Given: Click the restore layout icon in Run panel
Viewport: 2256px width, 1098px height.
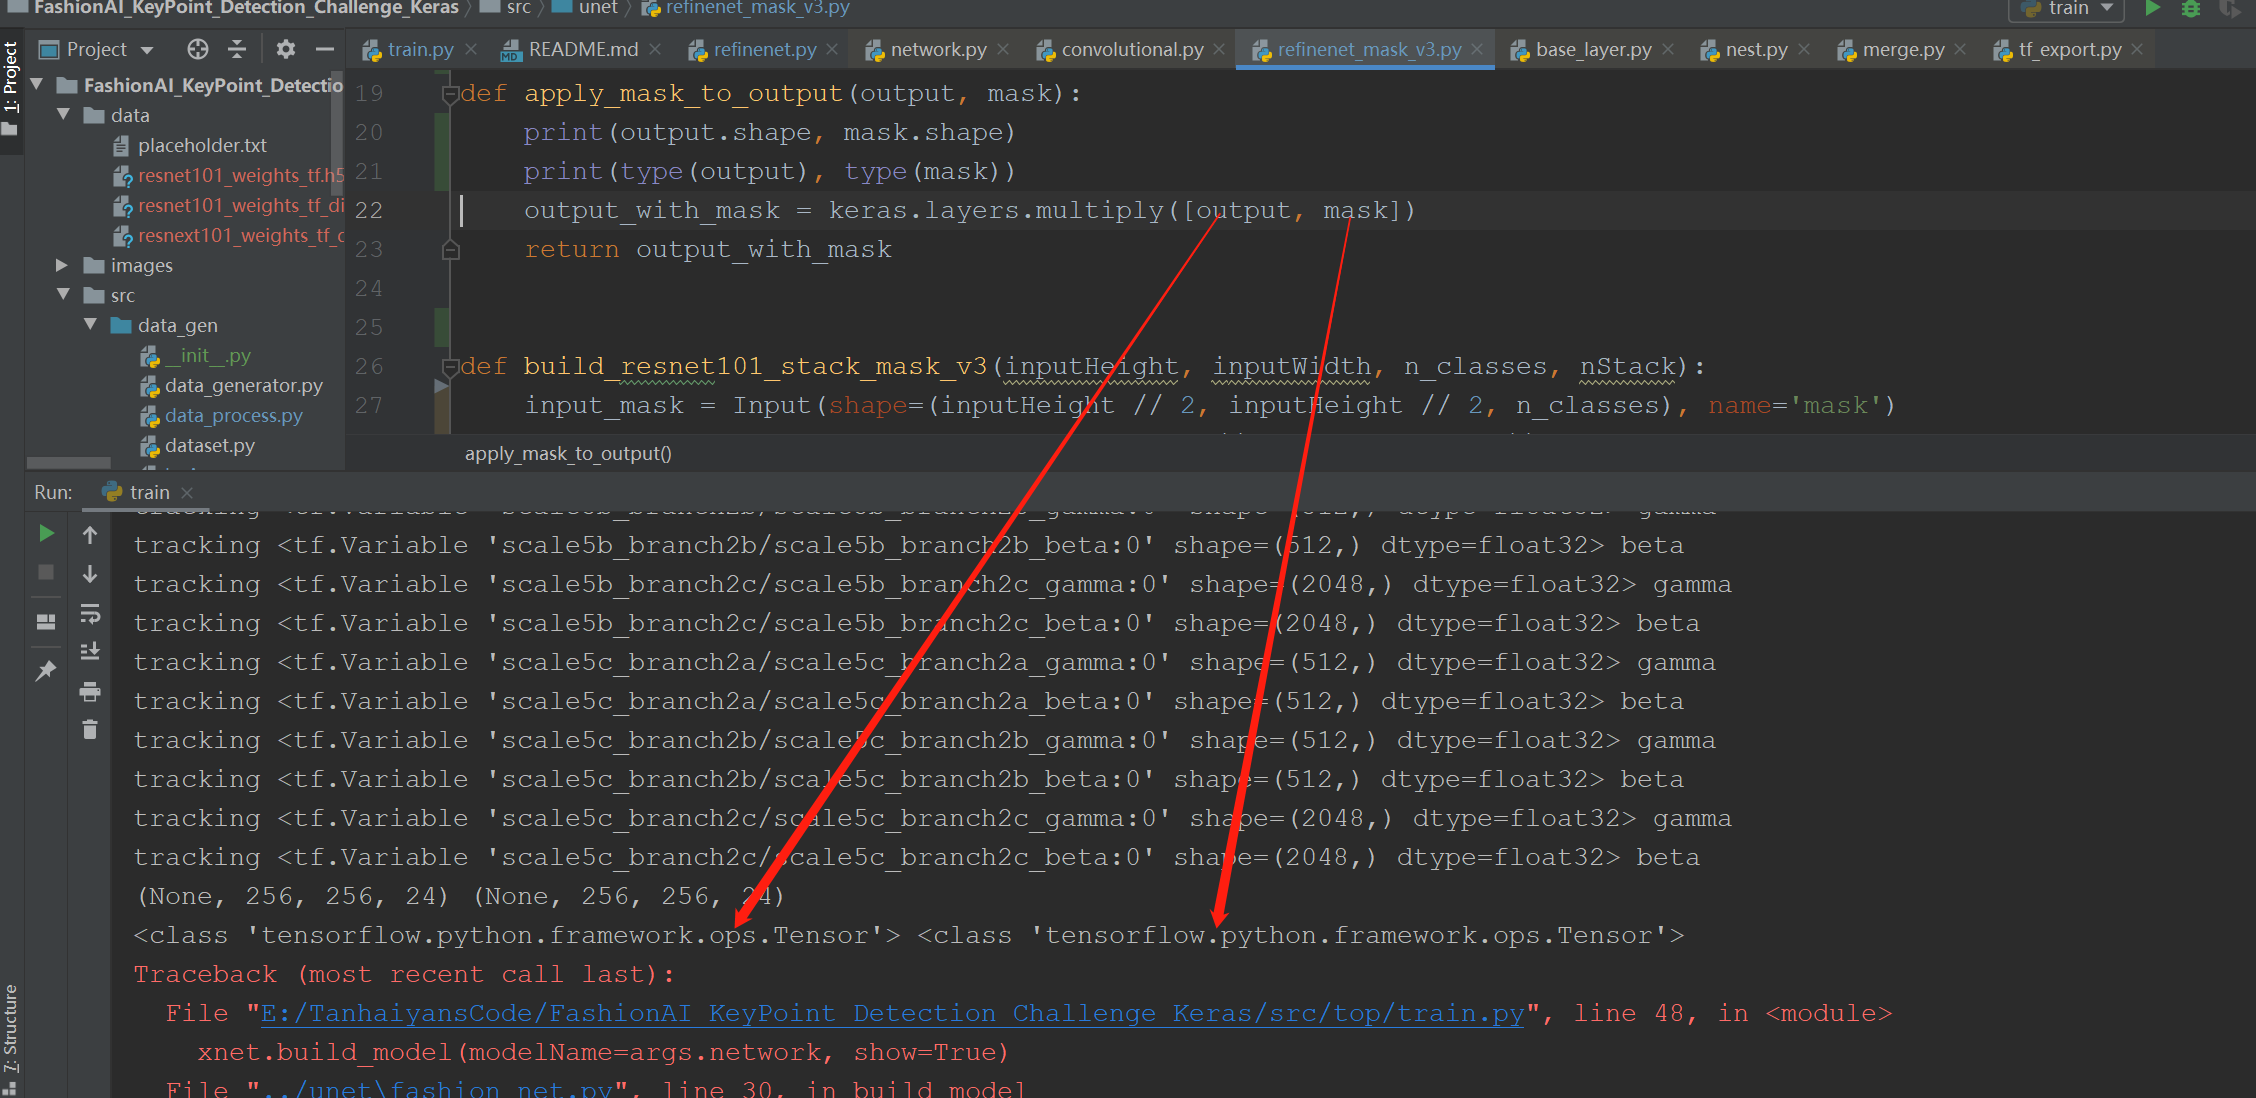Looking at the screenshot, I should point(46,622).
